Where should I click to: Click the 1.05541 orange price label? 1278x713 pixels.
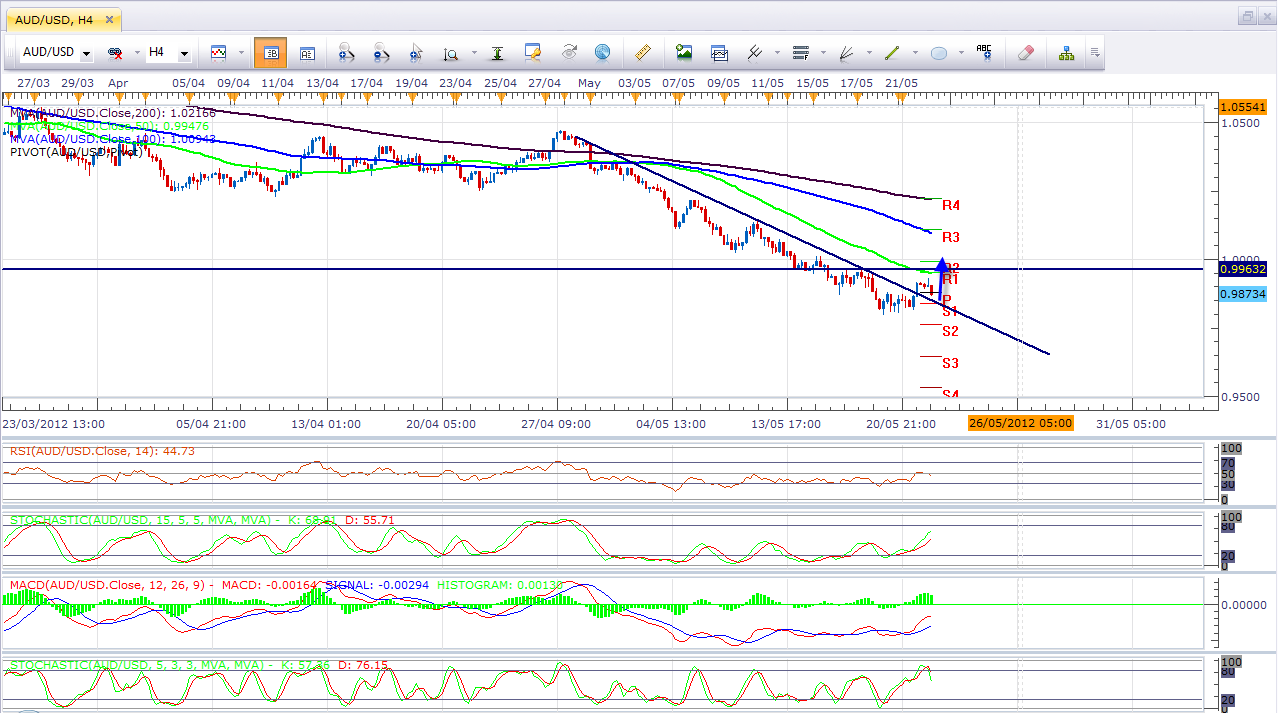1243,106
